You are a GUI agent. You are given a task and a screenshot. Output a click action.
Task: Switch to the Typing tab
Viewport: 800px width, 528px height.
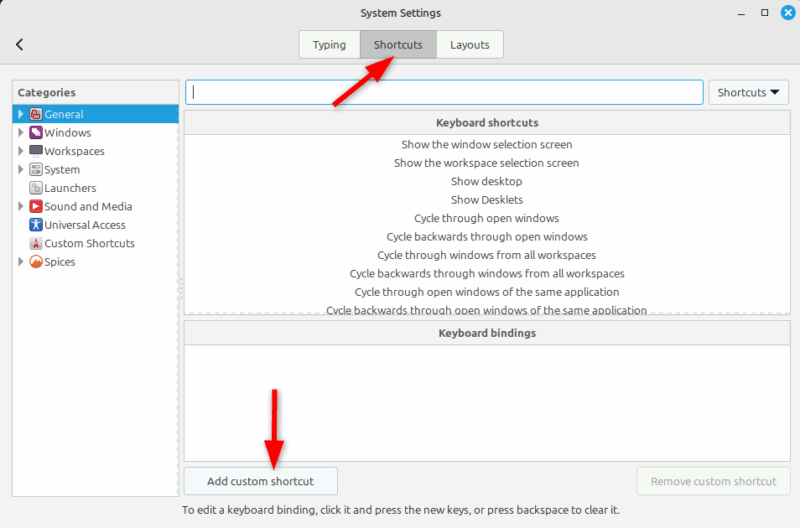pos(329,45)
